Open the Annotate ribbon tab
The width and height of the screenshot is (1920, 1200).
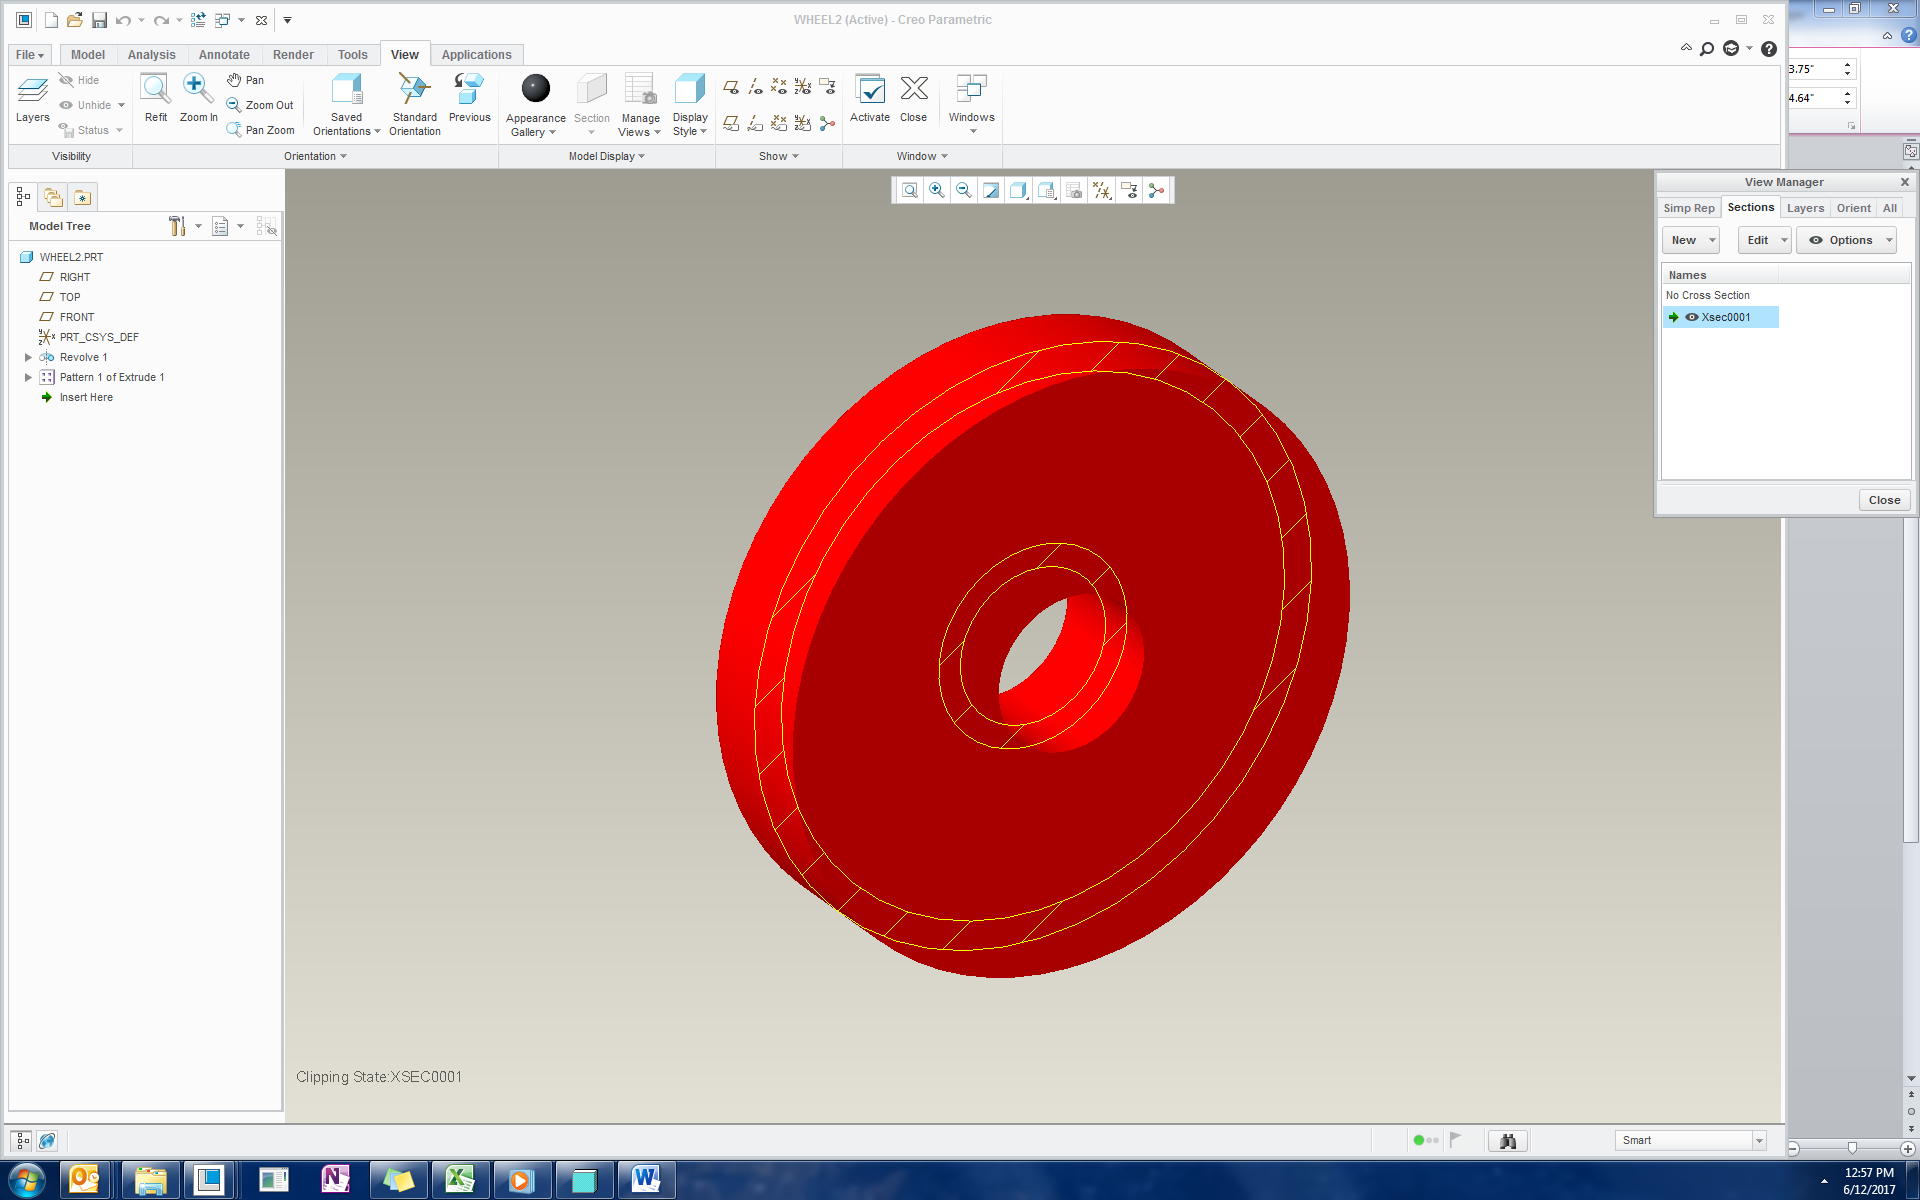click(224, 55)
